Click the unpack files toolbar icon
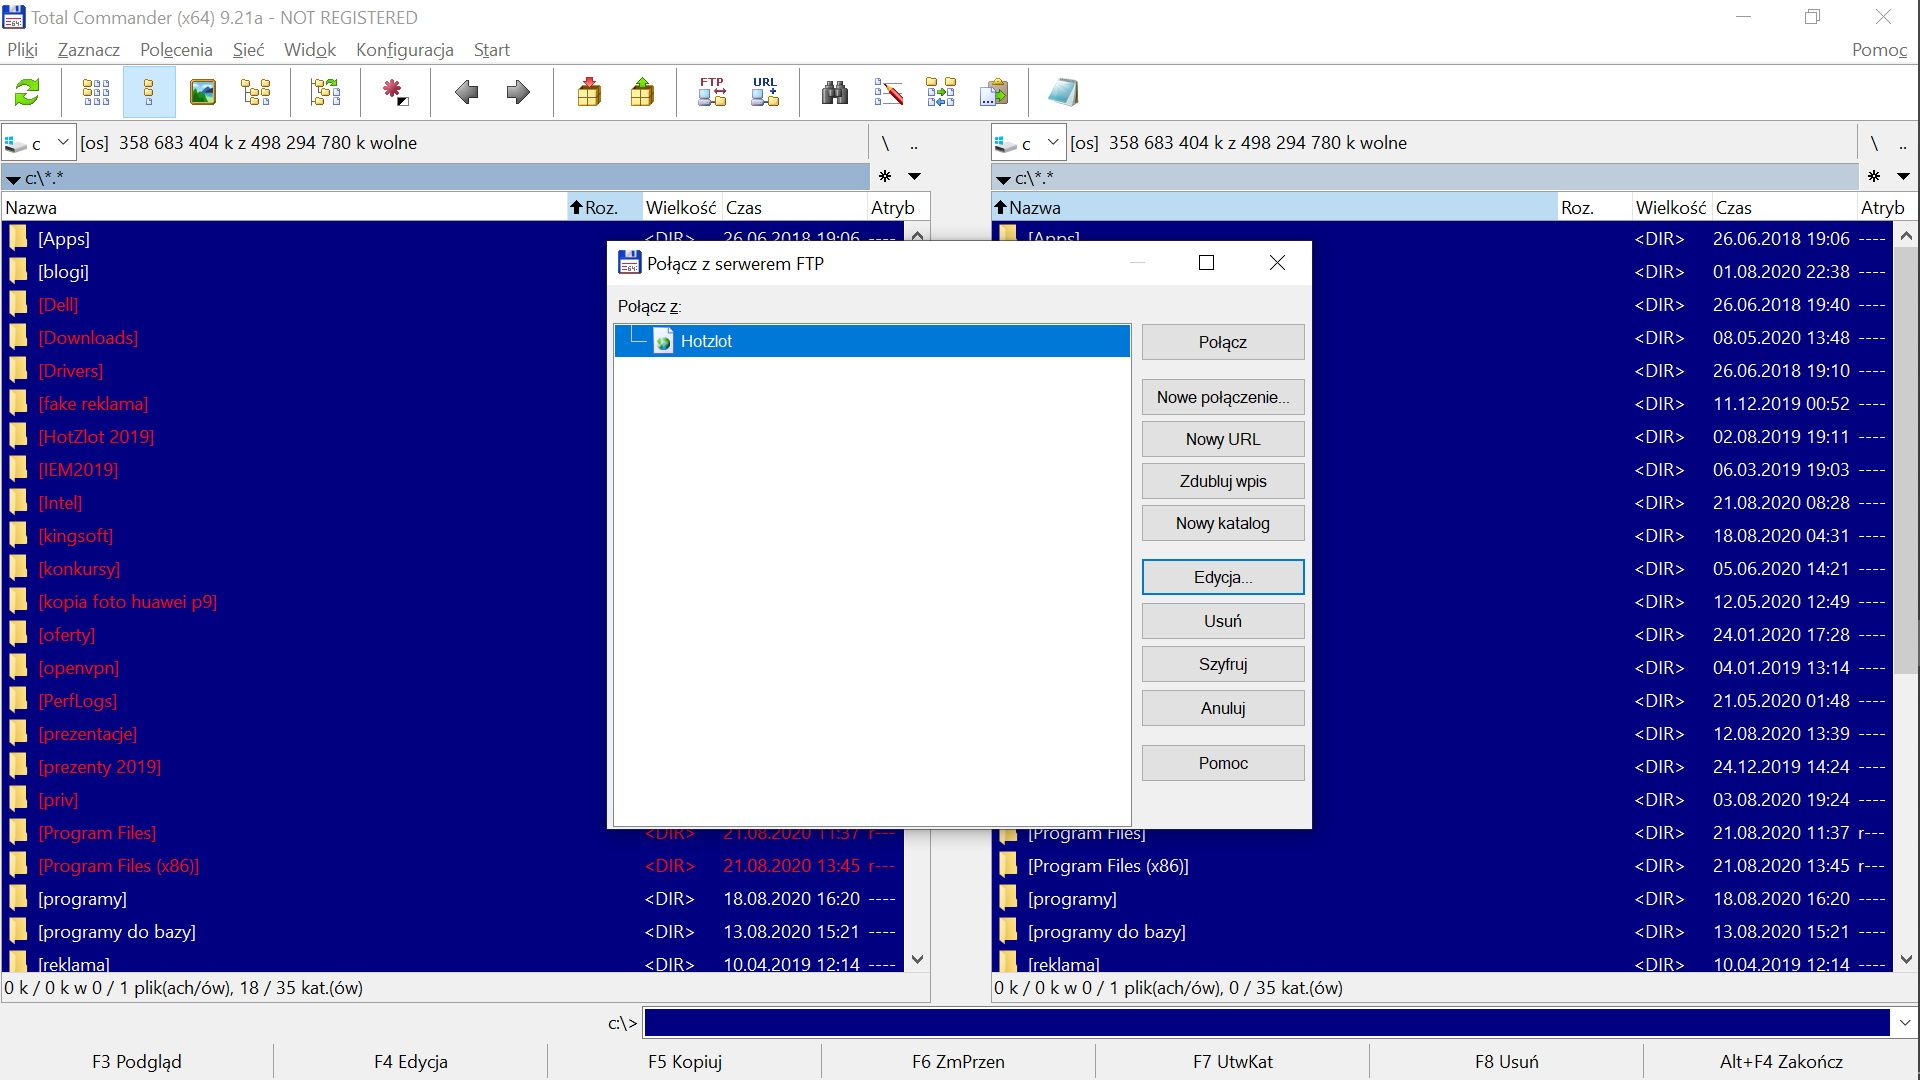This screenshot has height=1080, width=1920. click(642, 93)
